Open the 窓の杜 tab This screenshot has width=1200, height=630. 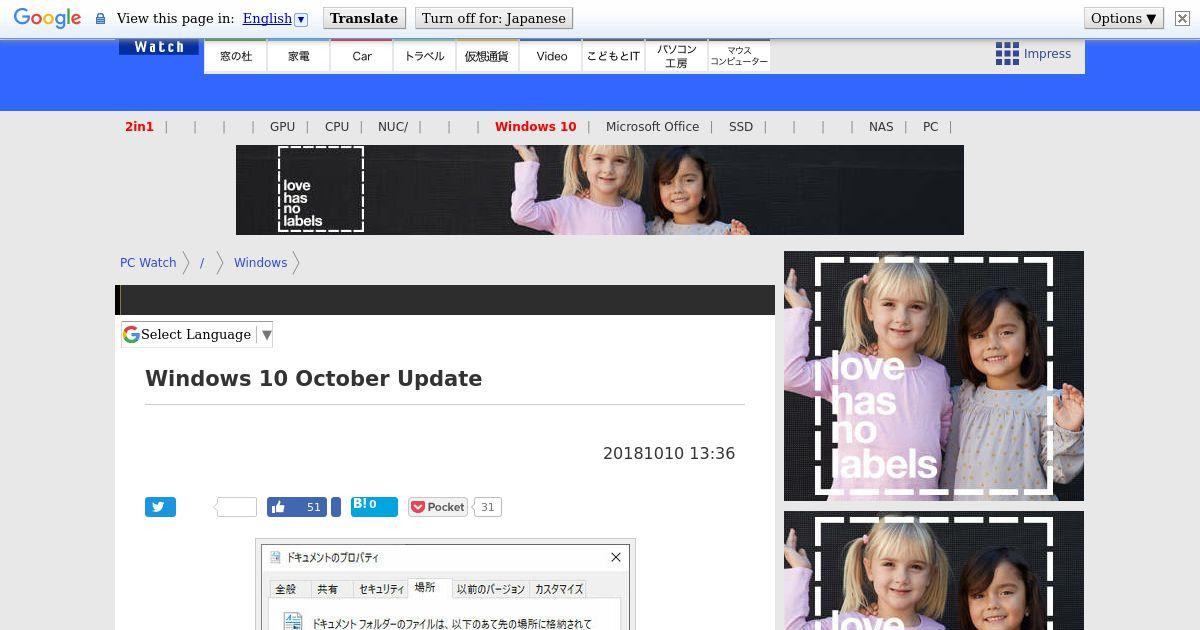[236, 56]
